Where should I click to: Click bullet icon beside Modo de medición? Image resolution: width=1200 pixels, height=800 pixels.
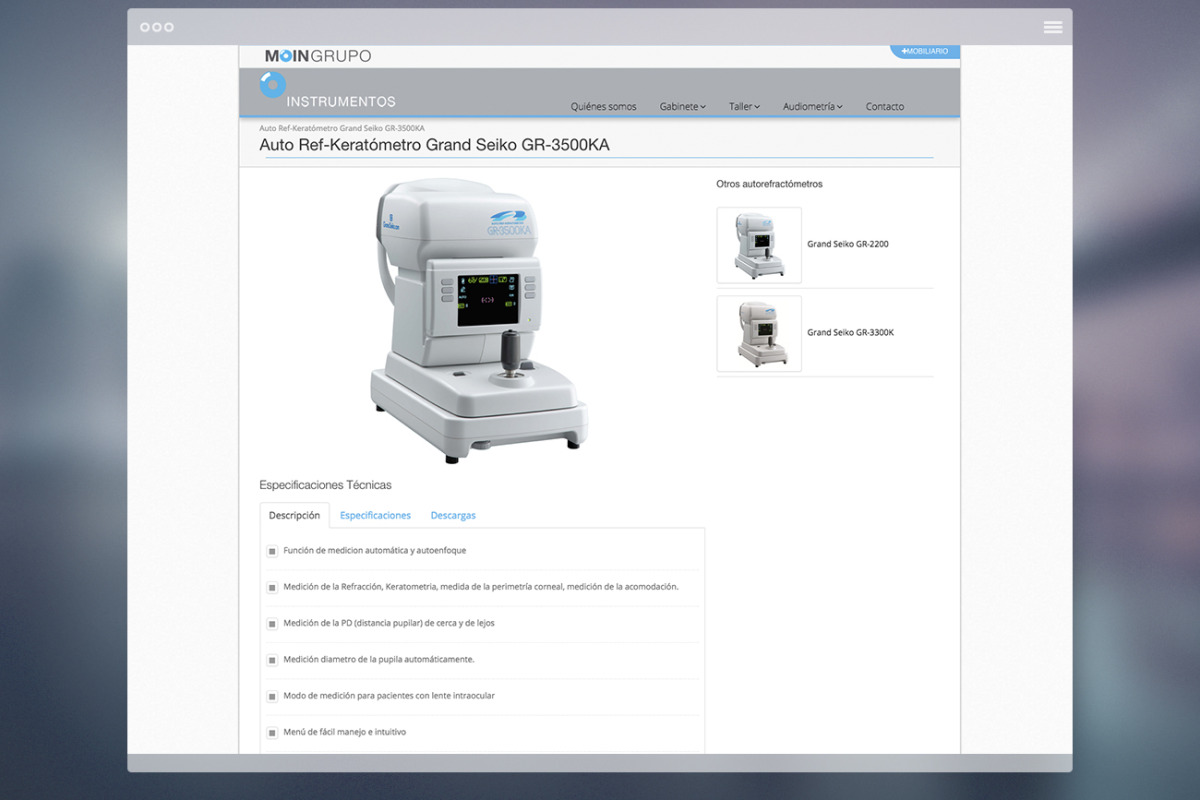point(272,696)
